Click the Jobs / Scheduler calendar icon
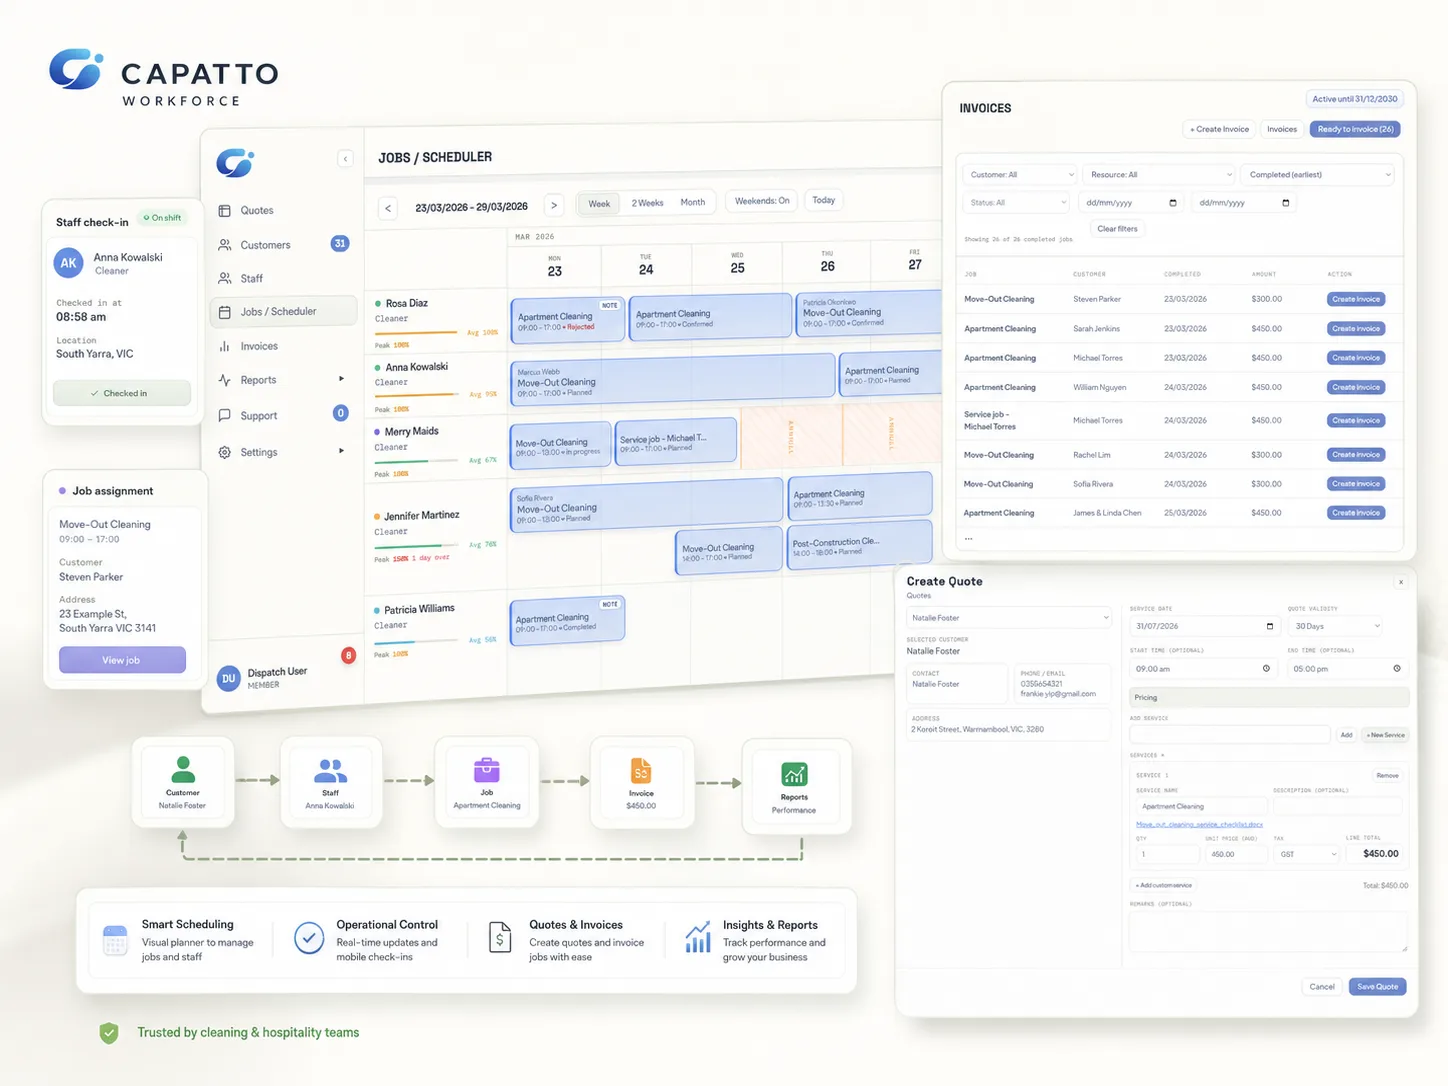 coord(225,312)
